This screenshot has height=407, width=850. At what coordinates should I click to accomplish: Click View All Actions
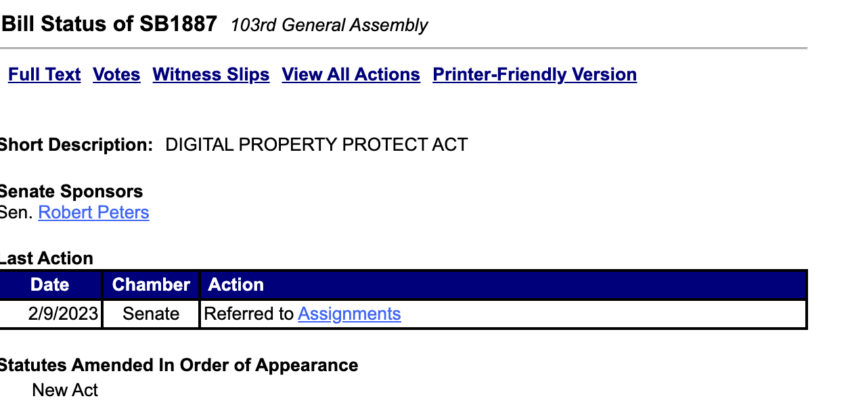351,75
